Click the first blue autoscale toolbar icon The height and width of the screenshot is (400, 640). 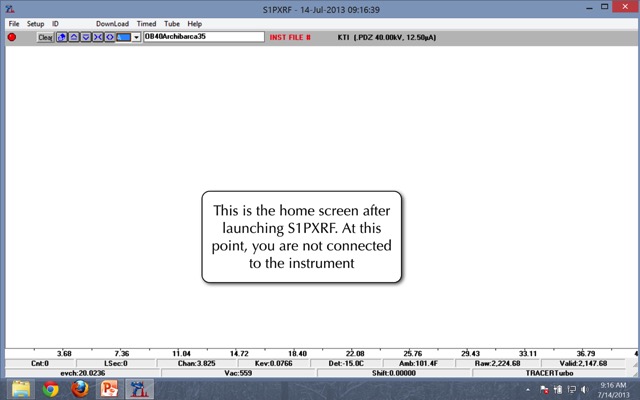click(x=62, y=37)
